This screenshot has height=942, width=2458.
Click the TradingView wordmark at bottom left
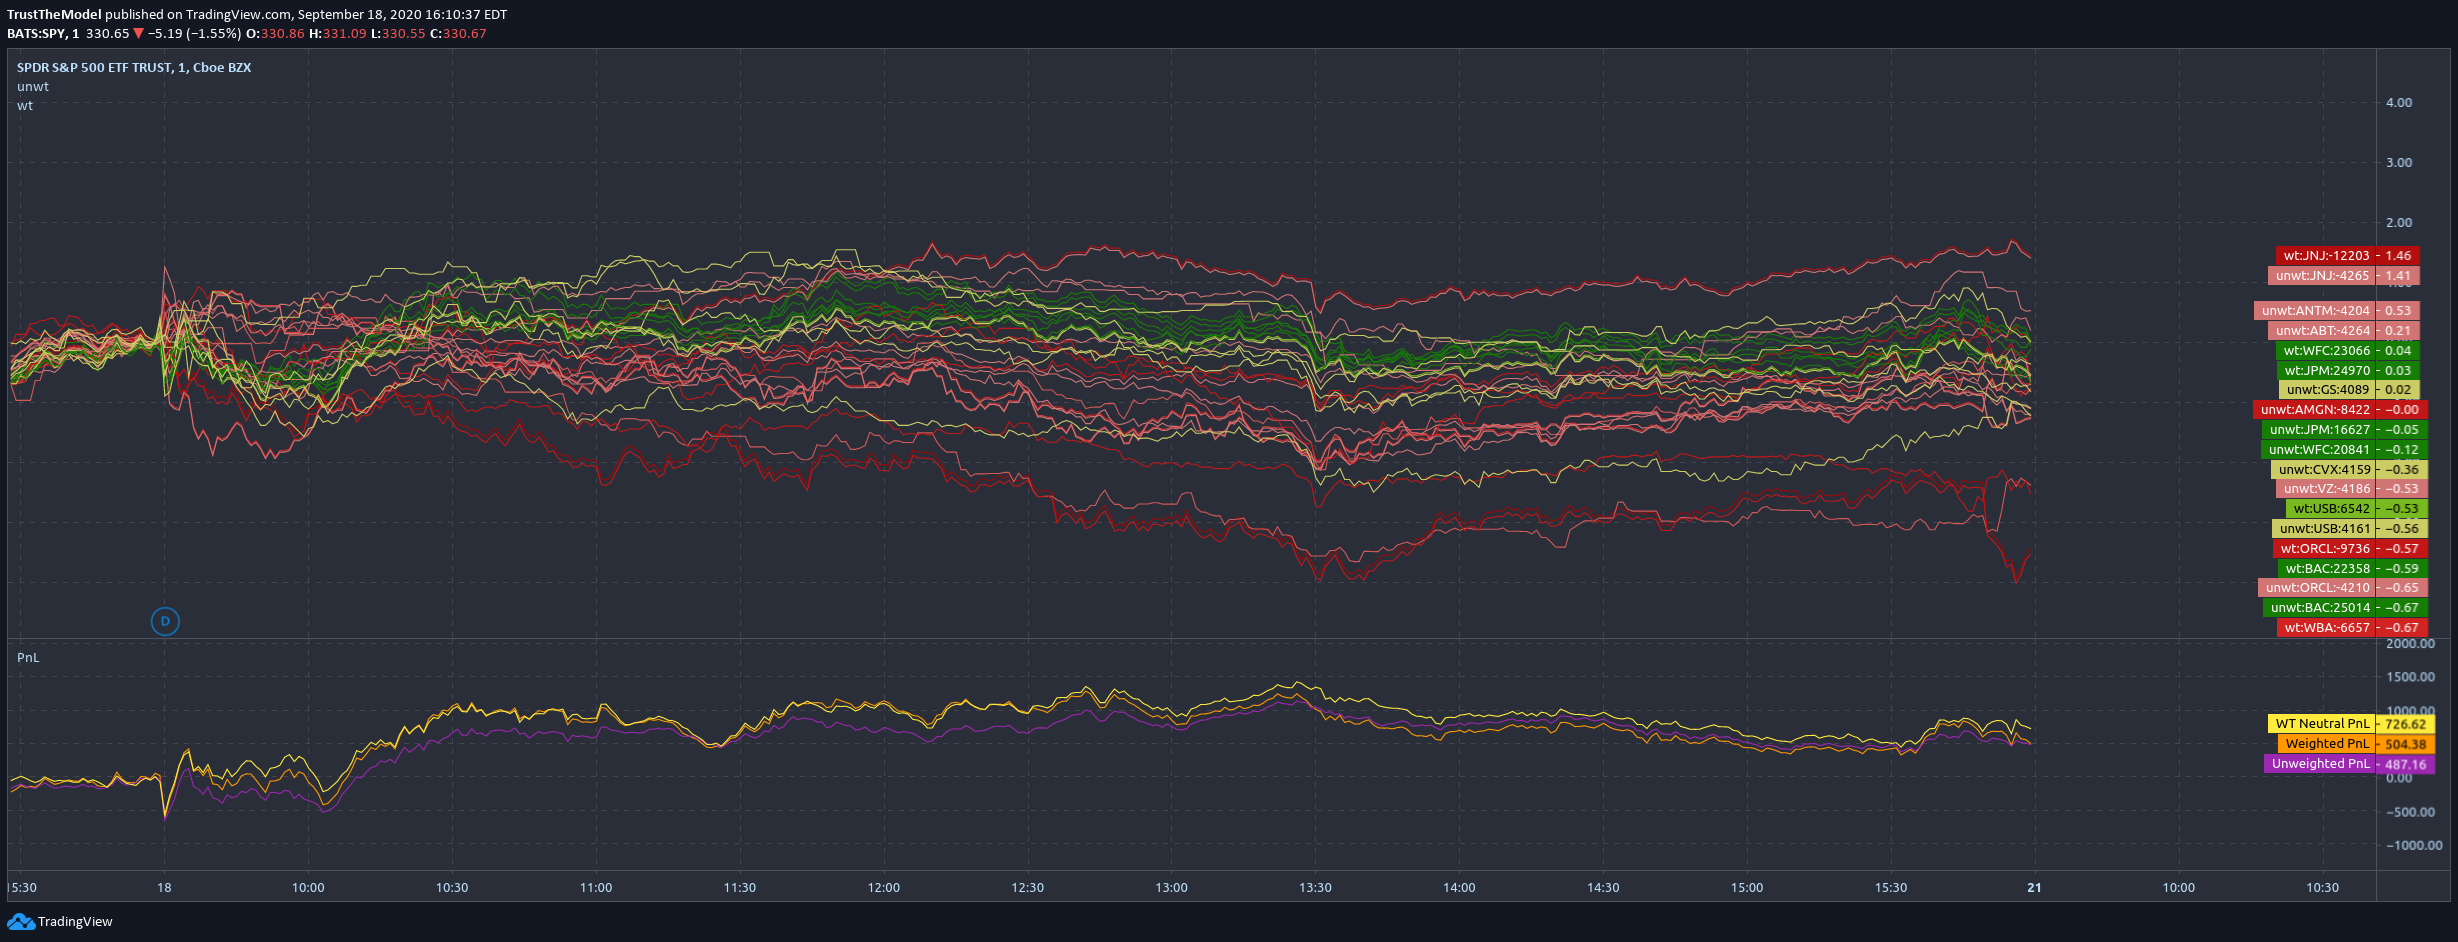coord(75,921)
